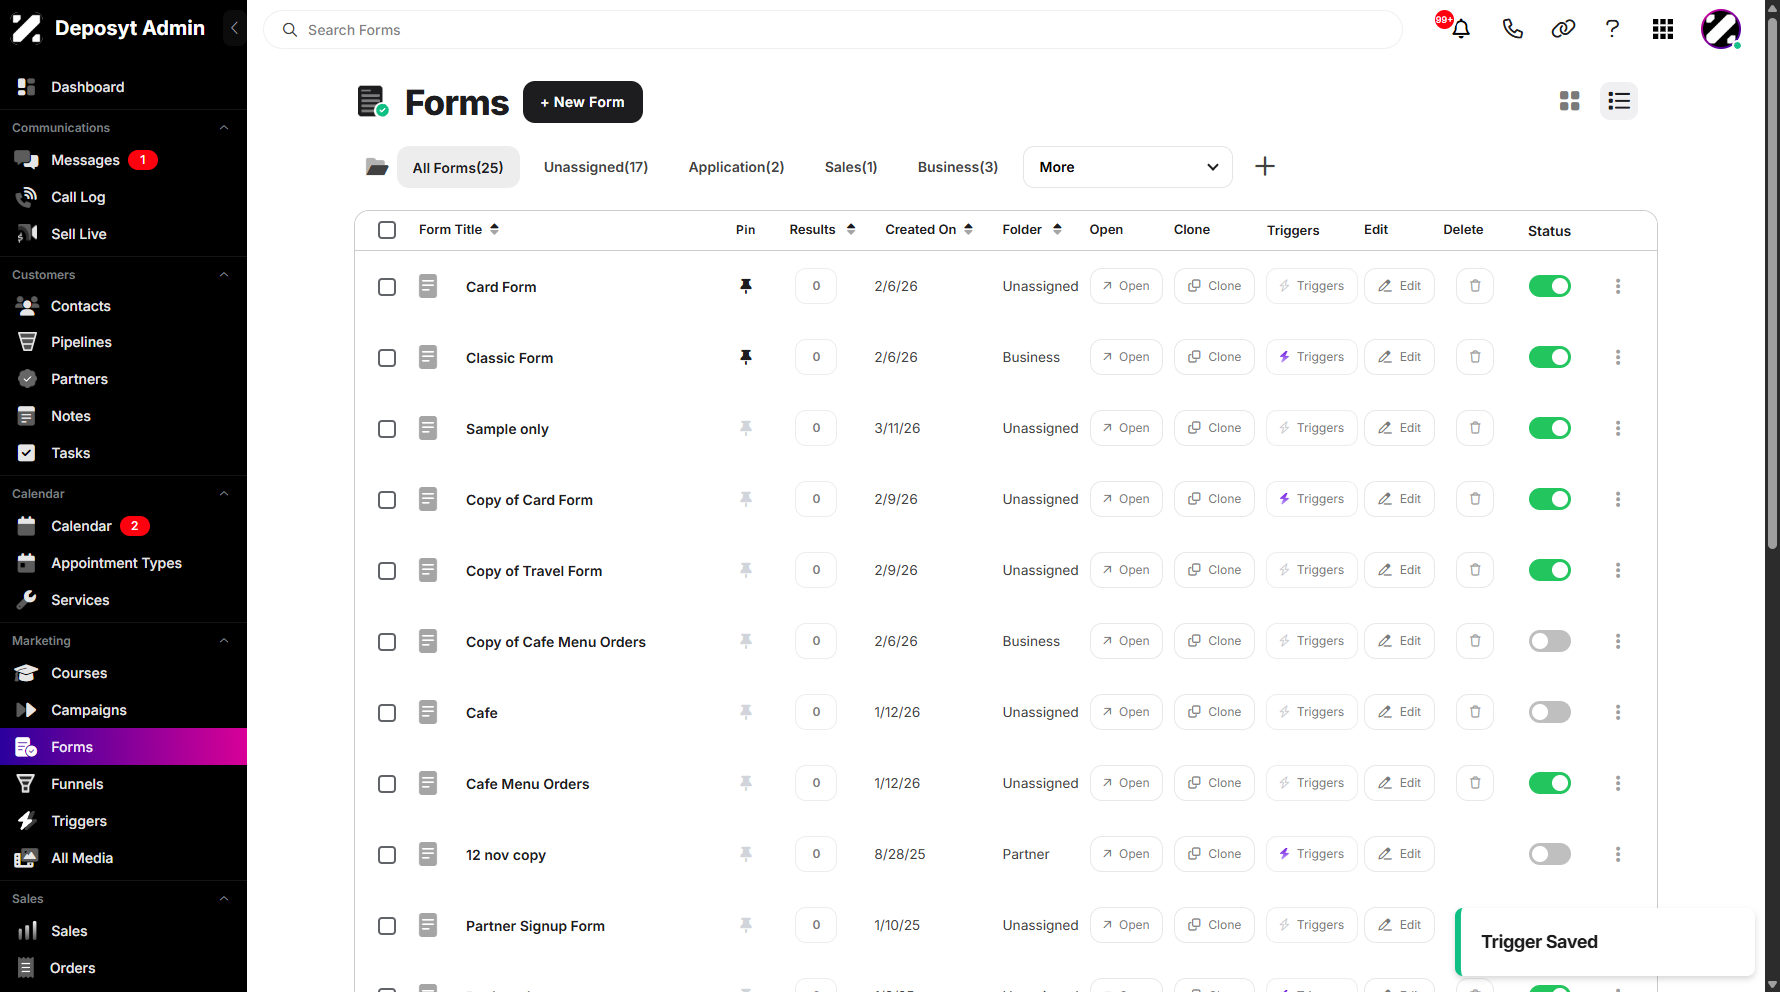Select the Application(2) folder tab
1780x992 pixels.
point(736,167)
